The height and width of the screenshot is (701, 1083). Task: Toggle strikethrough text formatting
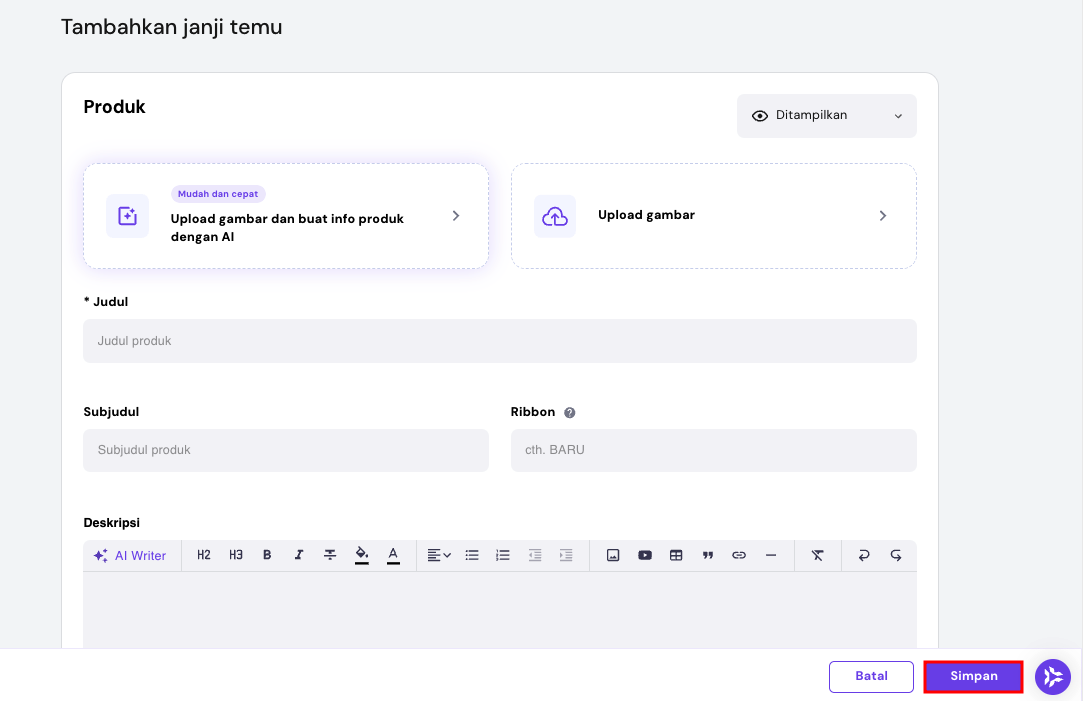point(330,555)
